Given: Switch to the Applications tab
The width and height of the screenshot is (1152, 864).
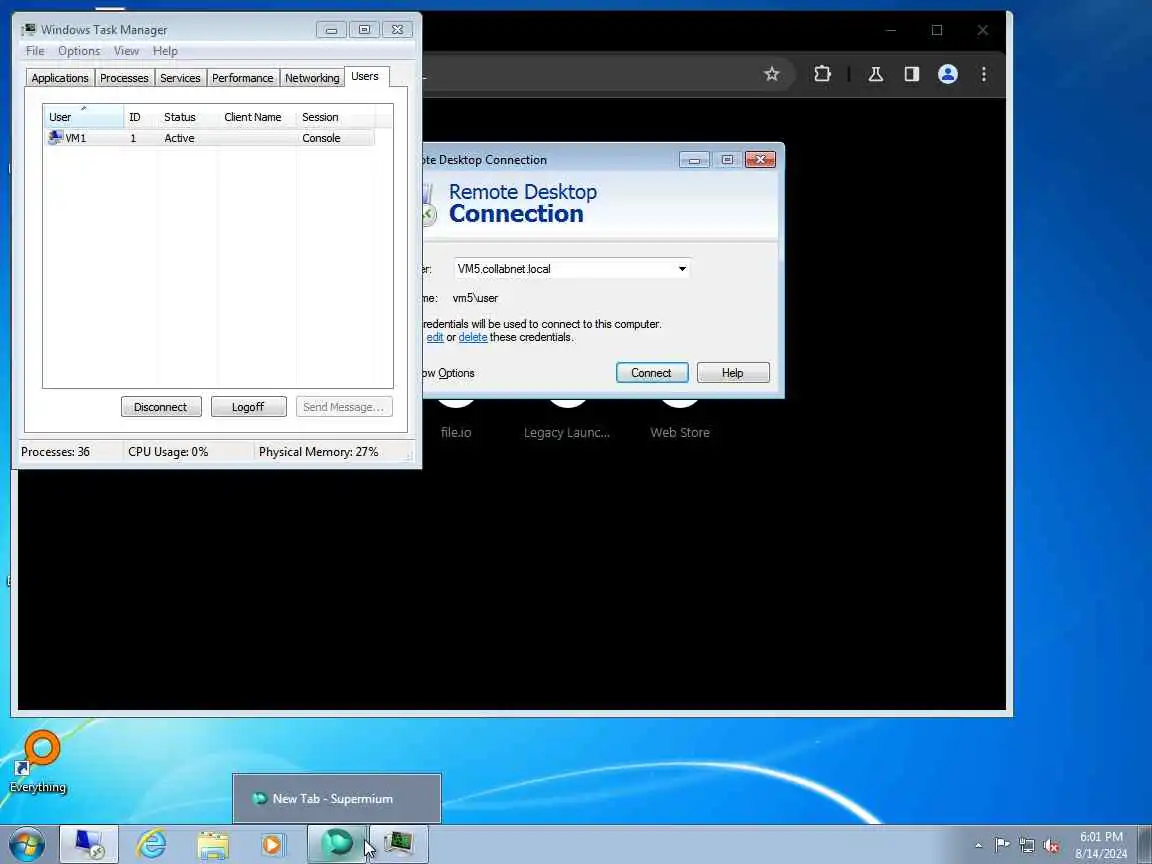Looking at the screenshot, I should [60, 78].
